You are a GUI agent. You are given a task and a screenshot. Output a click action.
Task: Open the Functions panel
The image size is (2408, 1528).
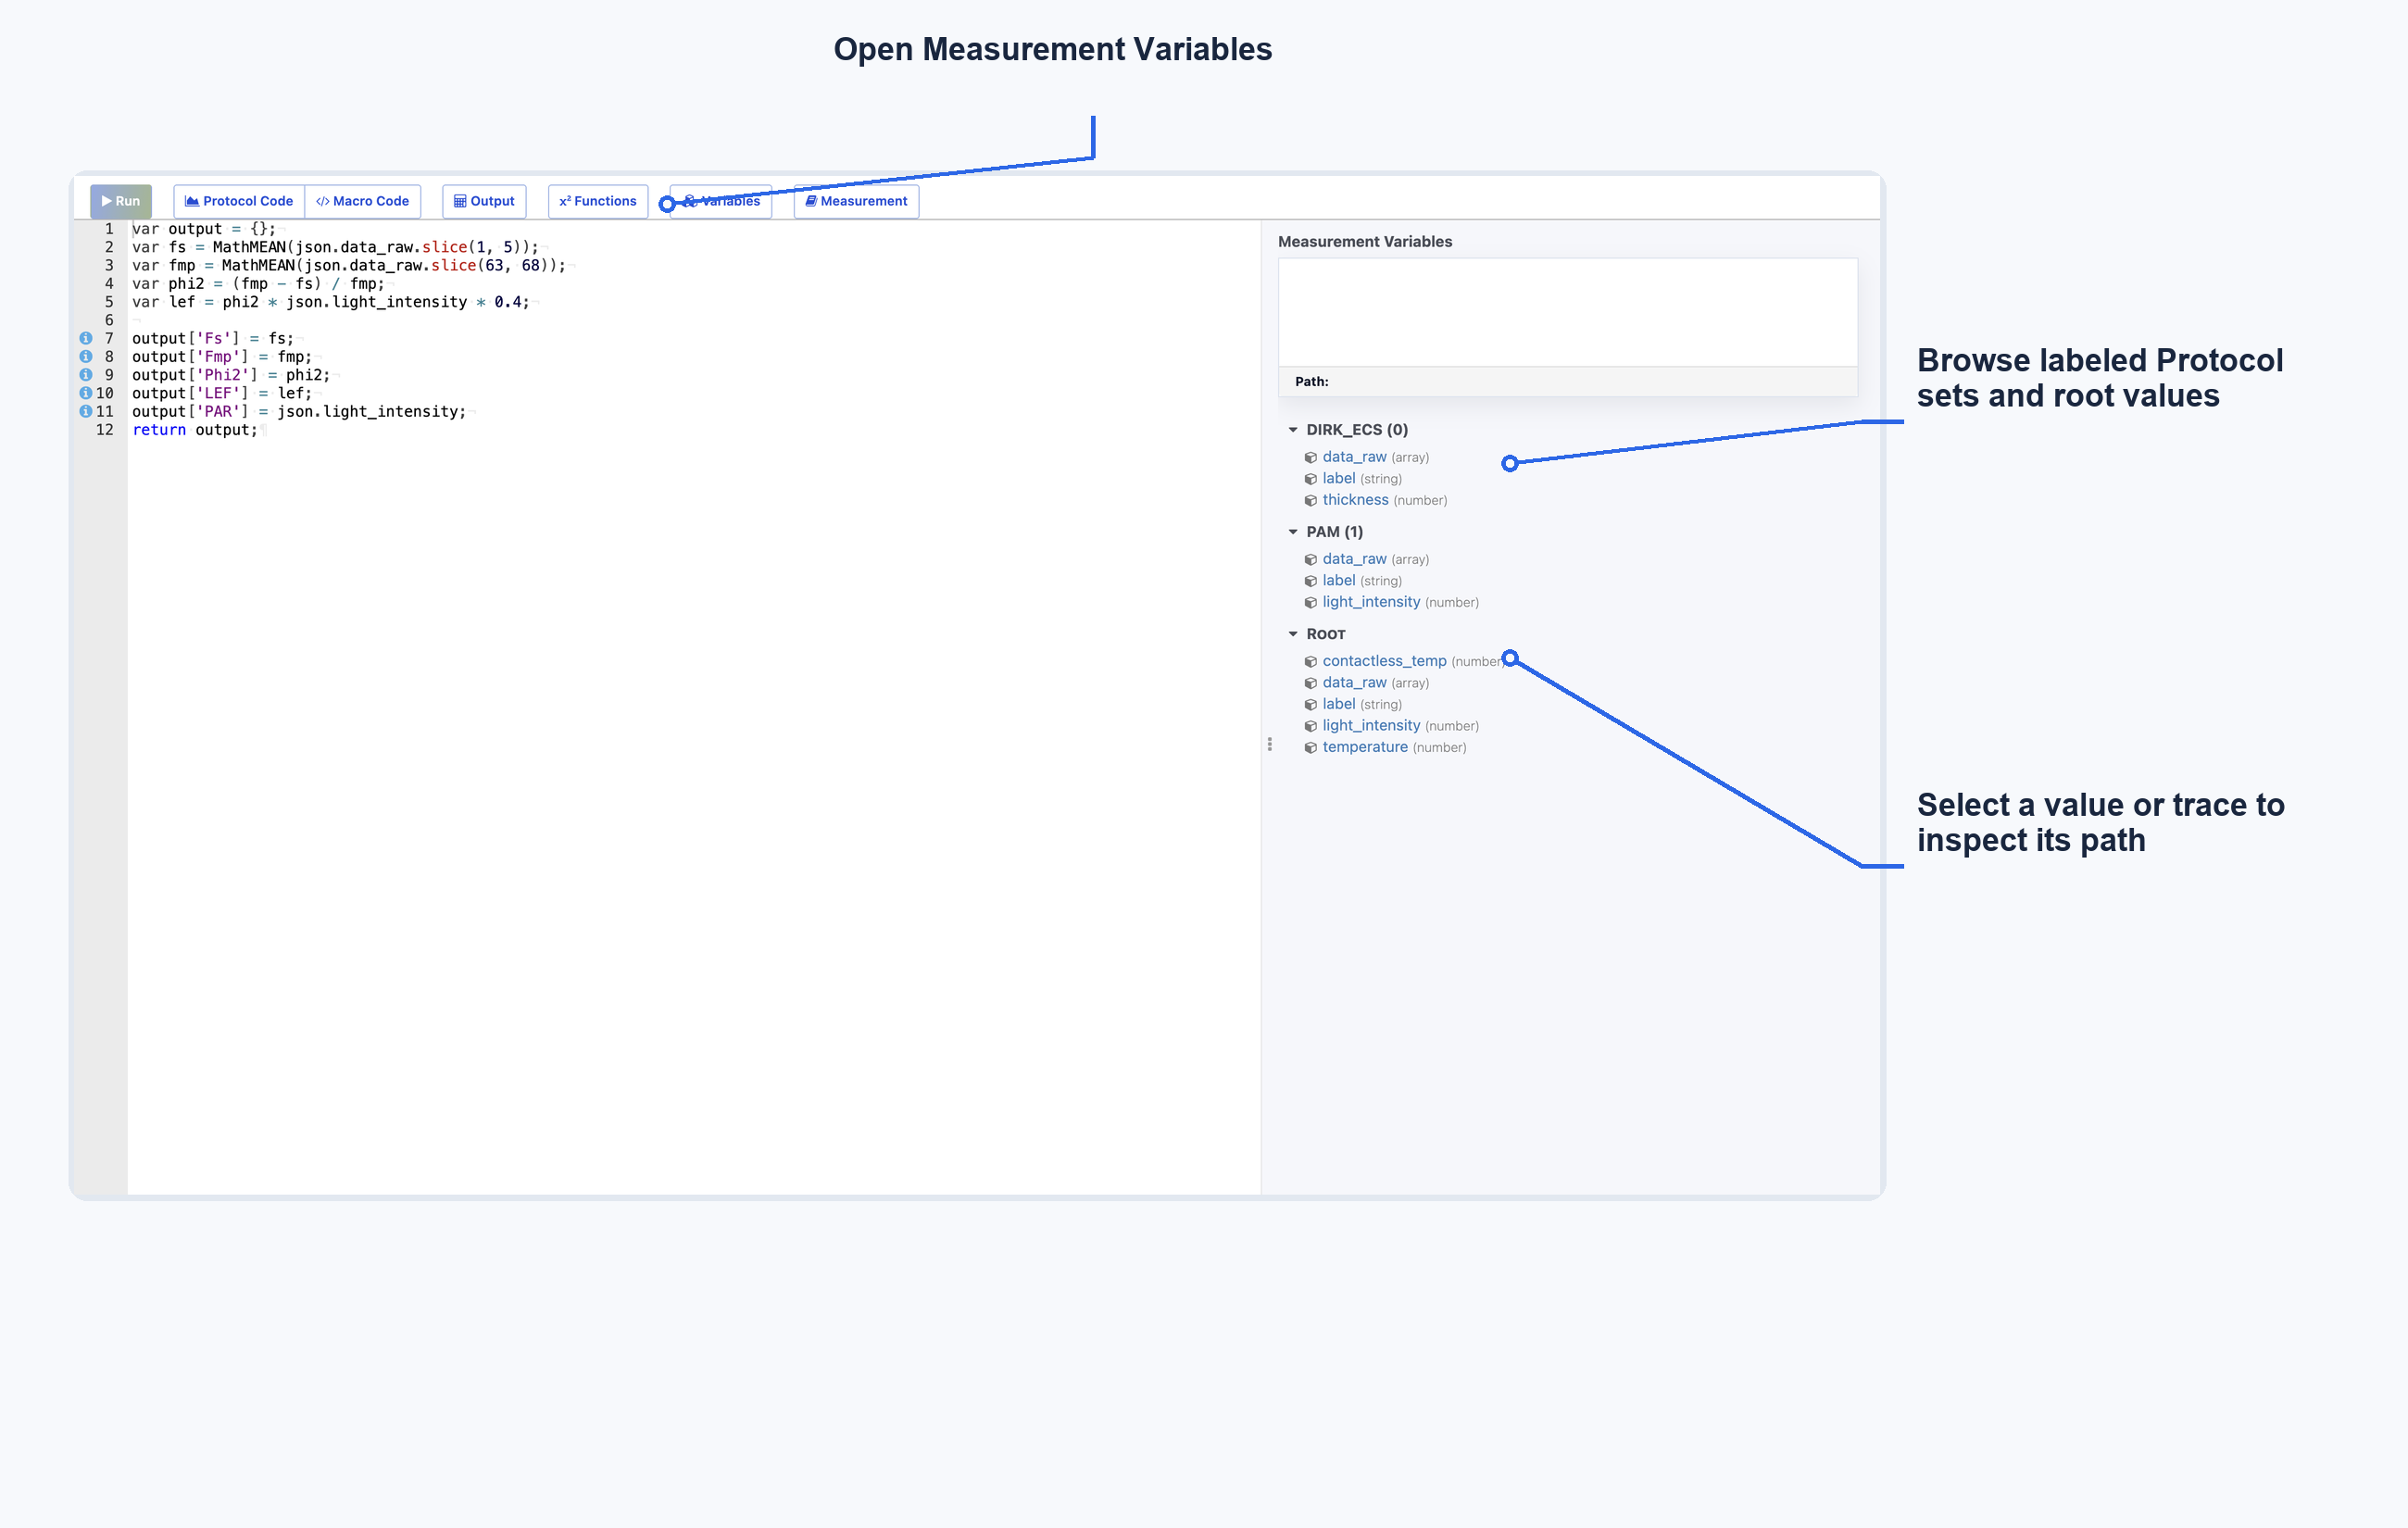[598, 201]
